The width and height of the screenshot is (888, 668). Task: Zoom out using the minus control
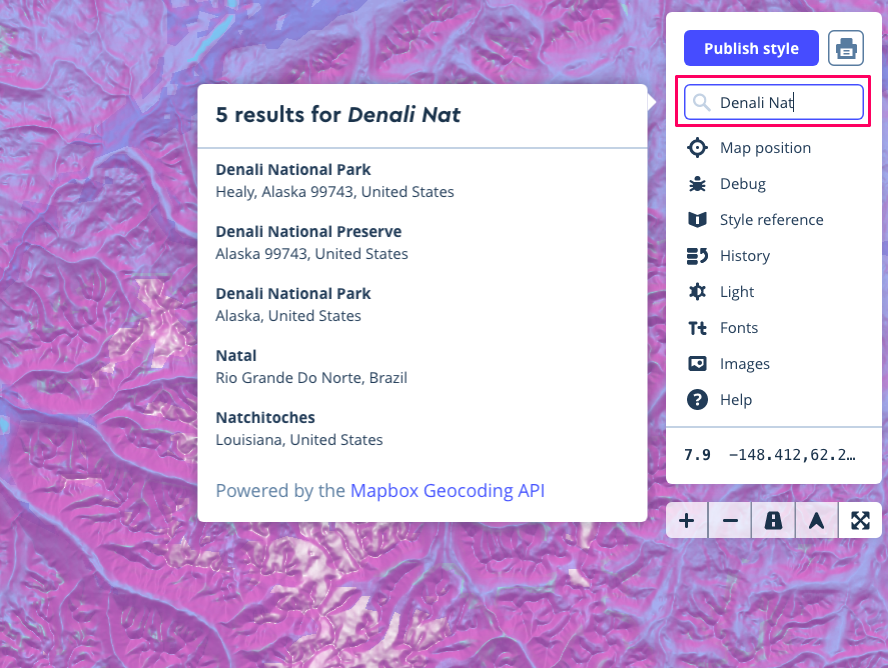[x=729, y=520]
